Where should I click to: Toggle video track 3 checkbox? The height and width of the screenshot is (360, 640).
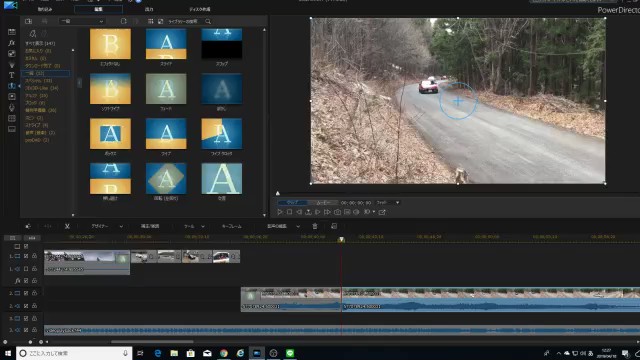26,318
